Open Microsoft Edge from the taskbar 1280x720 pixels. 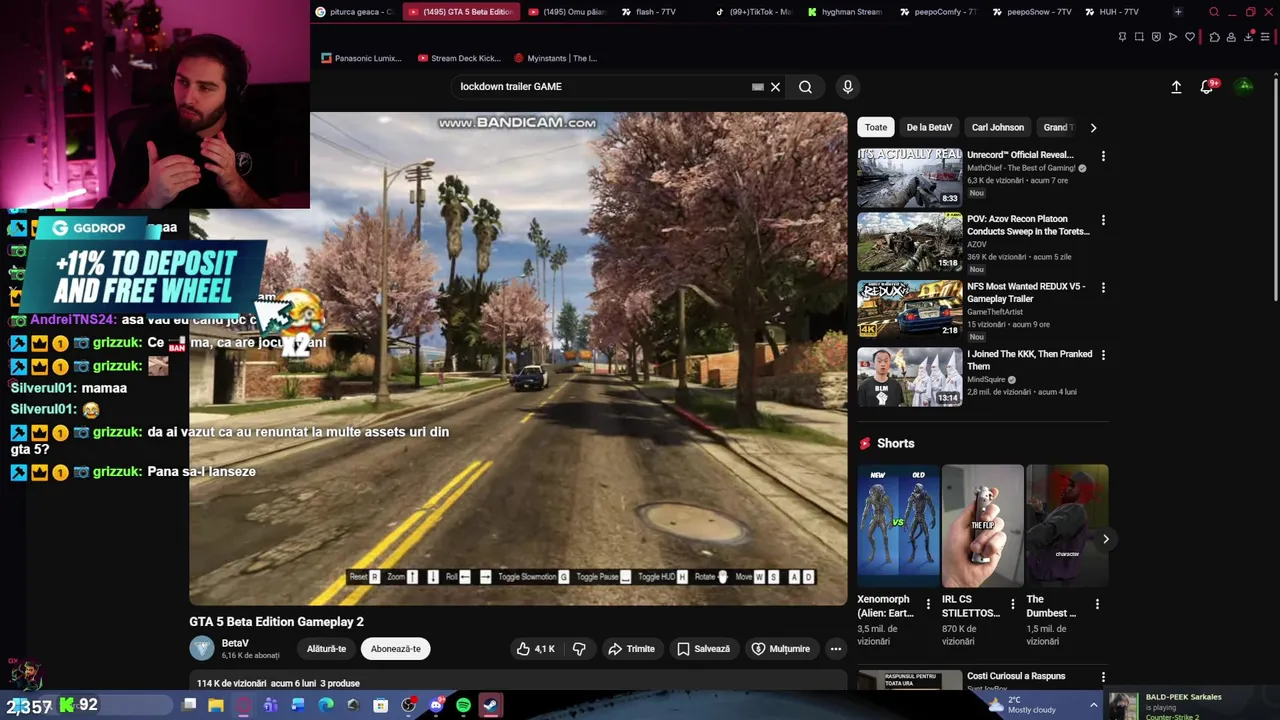click(326, 705)
